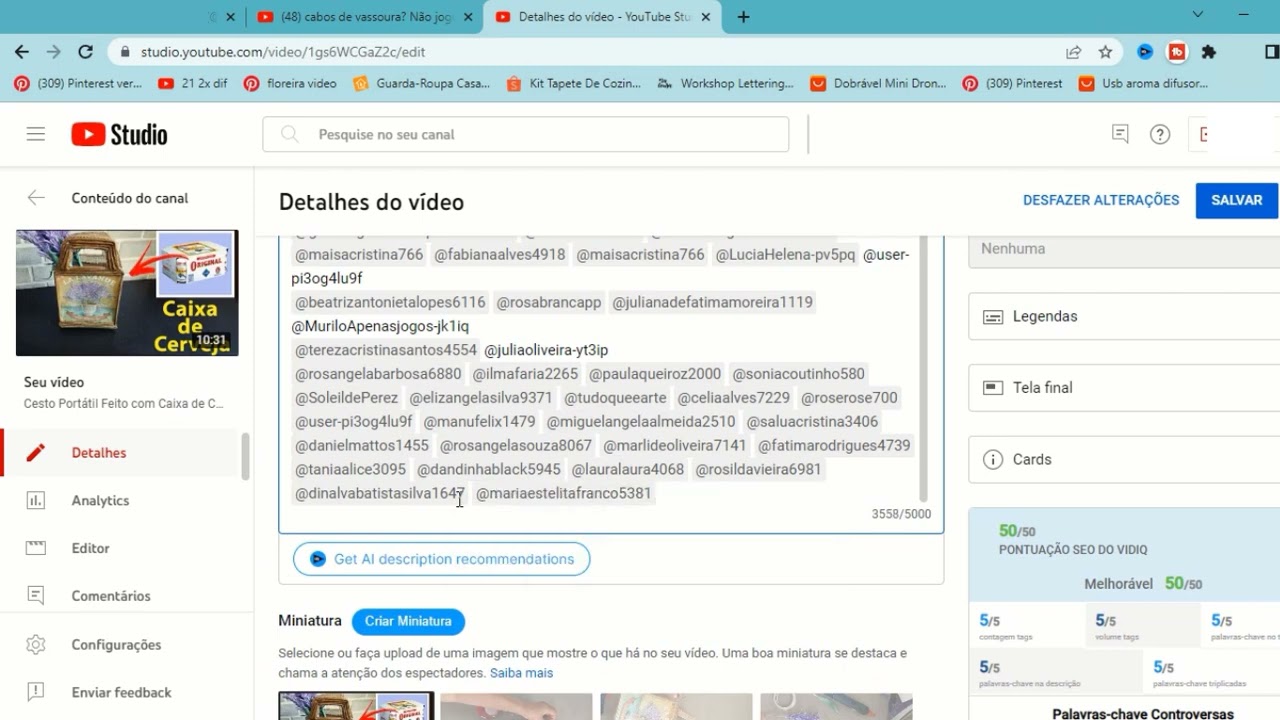Switch to the 'cabos de vassoura' tab
Screen dimensions: 1280x720
(x=364, y=17)
